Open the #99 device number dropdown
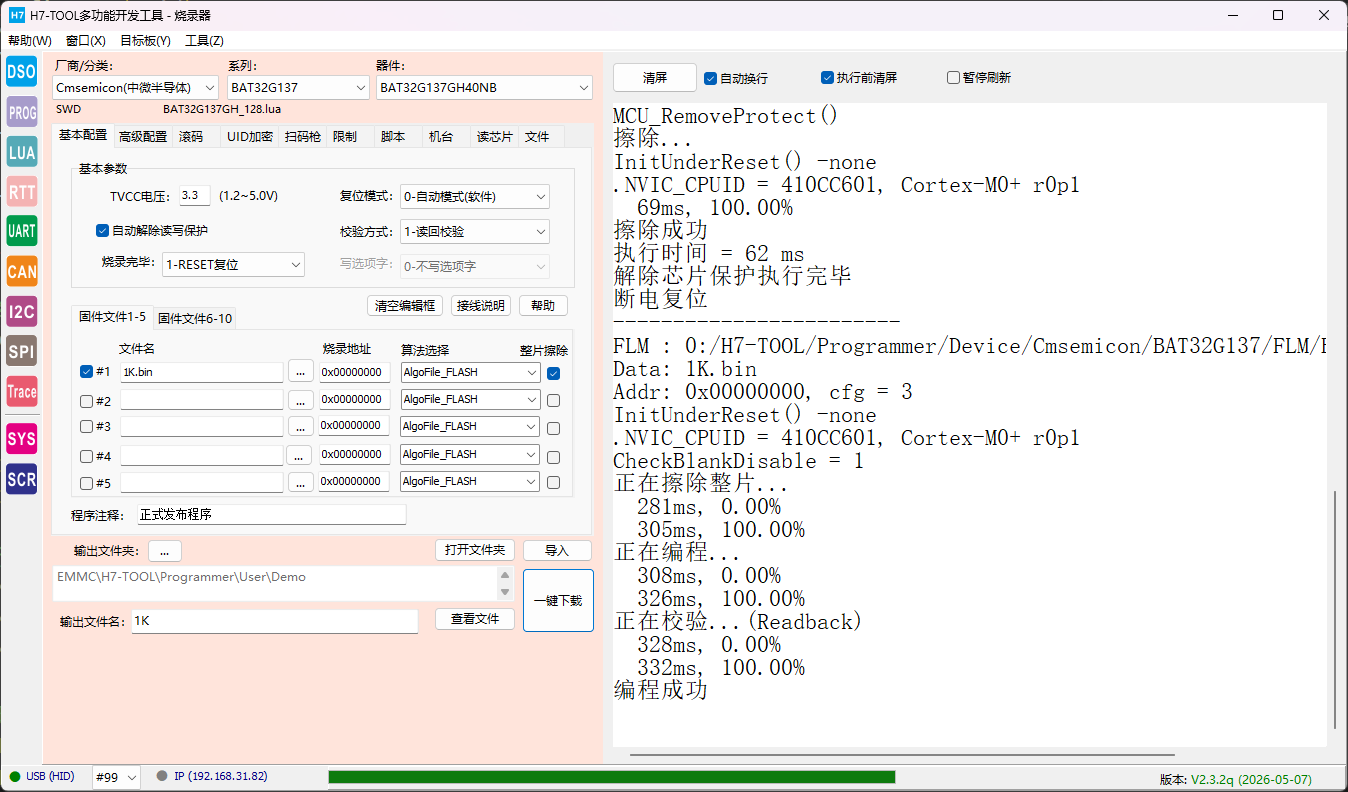This screenshot has width=1348, height=792. pyautogui.click(x=116, y=777)
